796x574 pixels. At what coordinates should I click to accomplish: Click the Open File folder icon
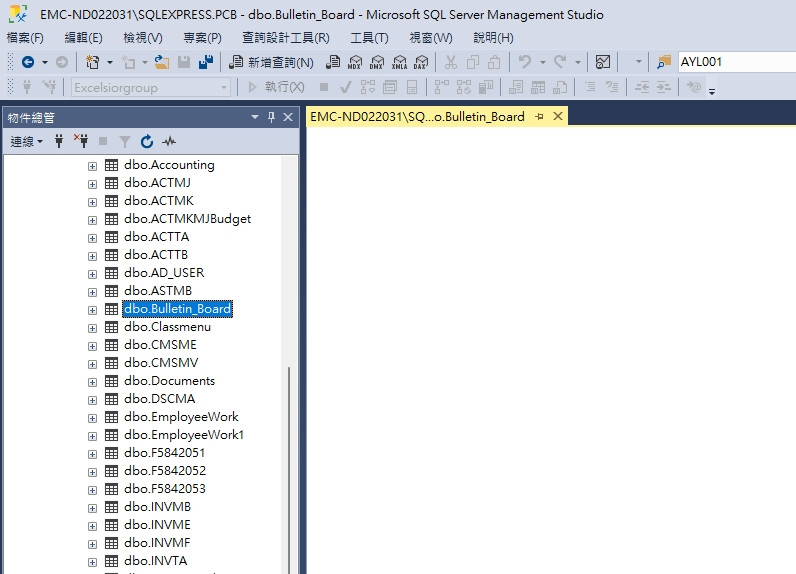coord(161,62)
